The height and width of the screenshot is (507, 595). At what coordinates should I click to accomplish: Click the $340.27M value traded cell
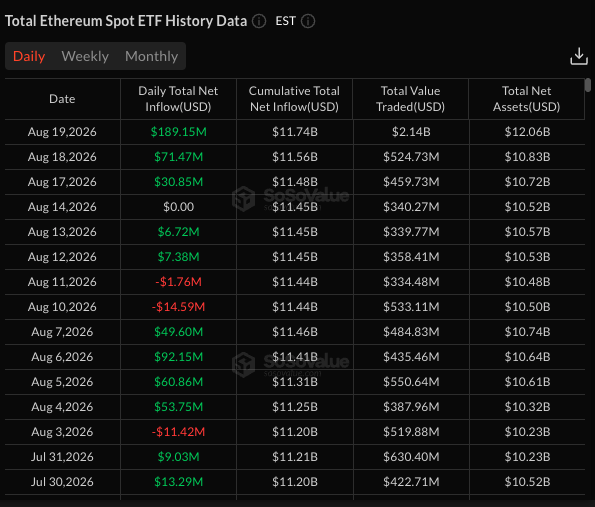click(411, 207)
